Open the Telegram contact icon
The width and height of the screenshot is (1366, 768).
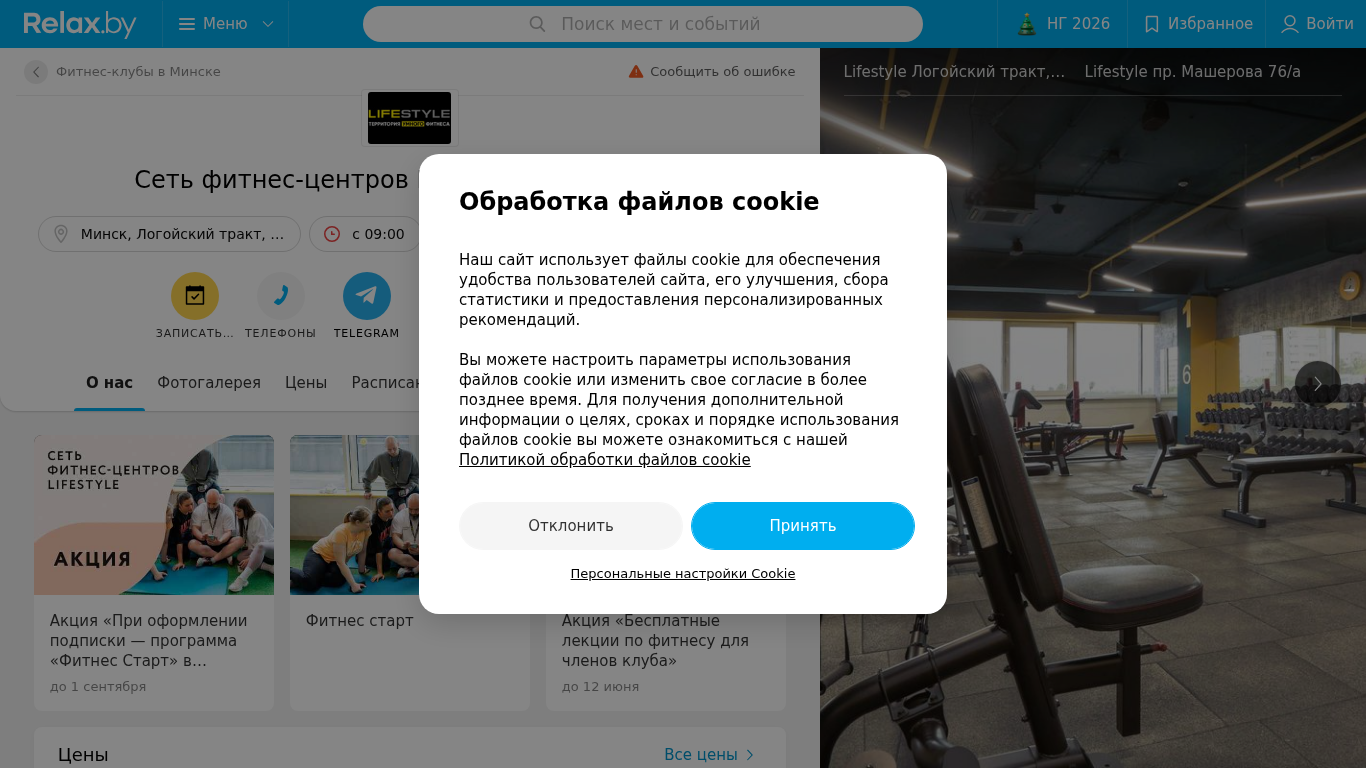coord(367,296)
